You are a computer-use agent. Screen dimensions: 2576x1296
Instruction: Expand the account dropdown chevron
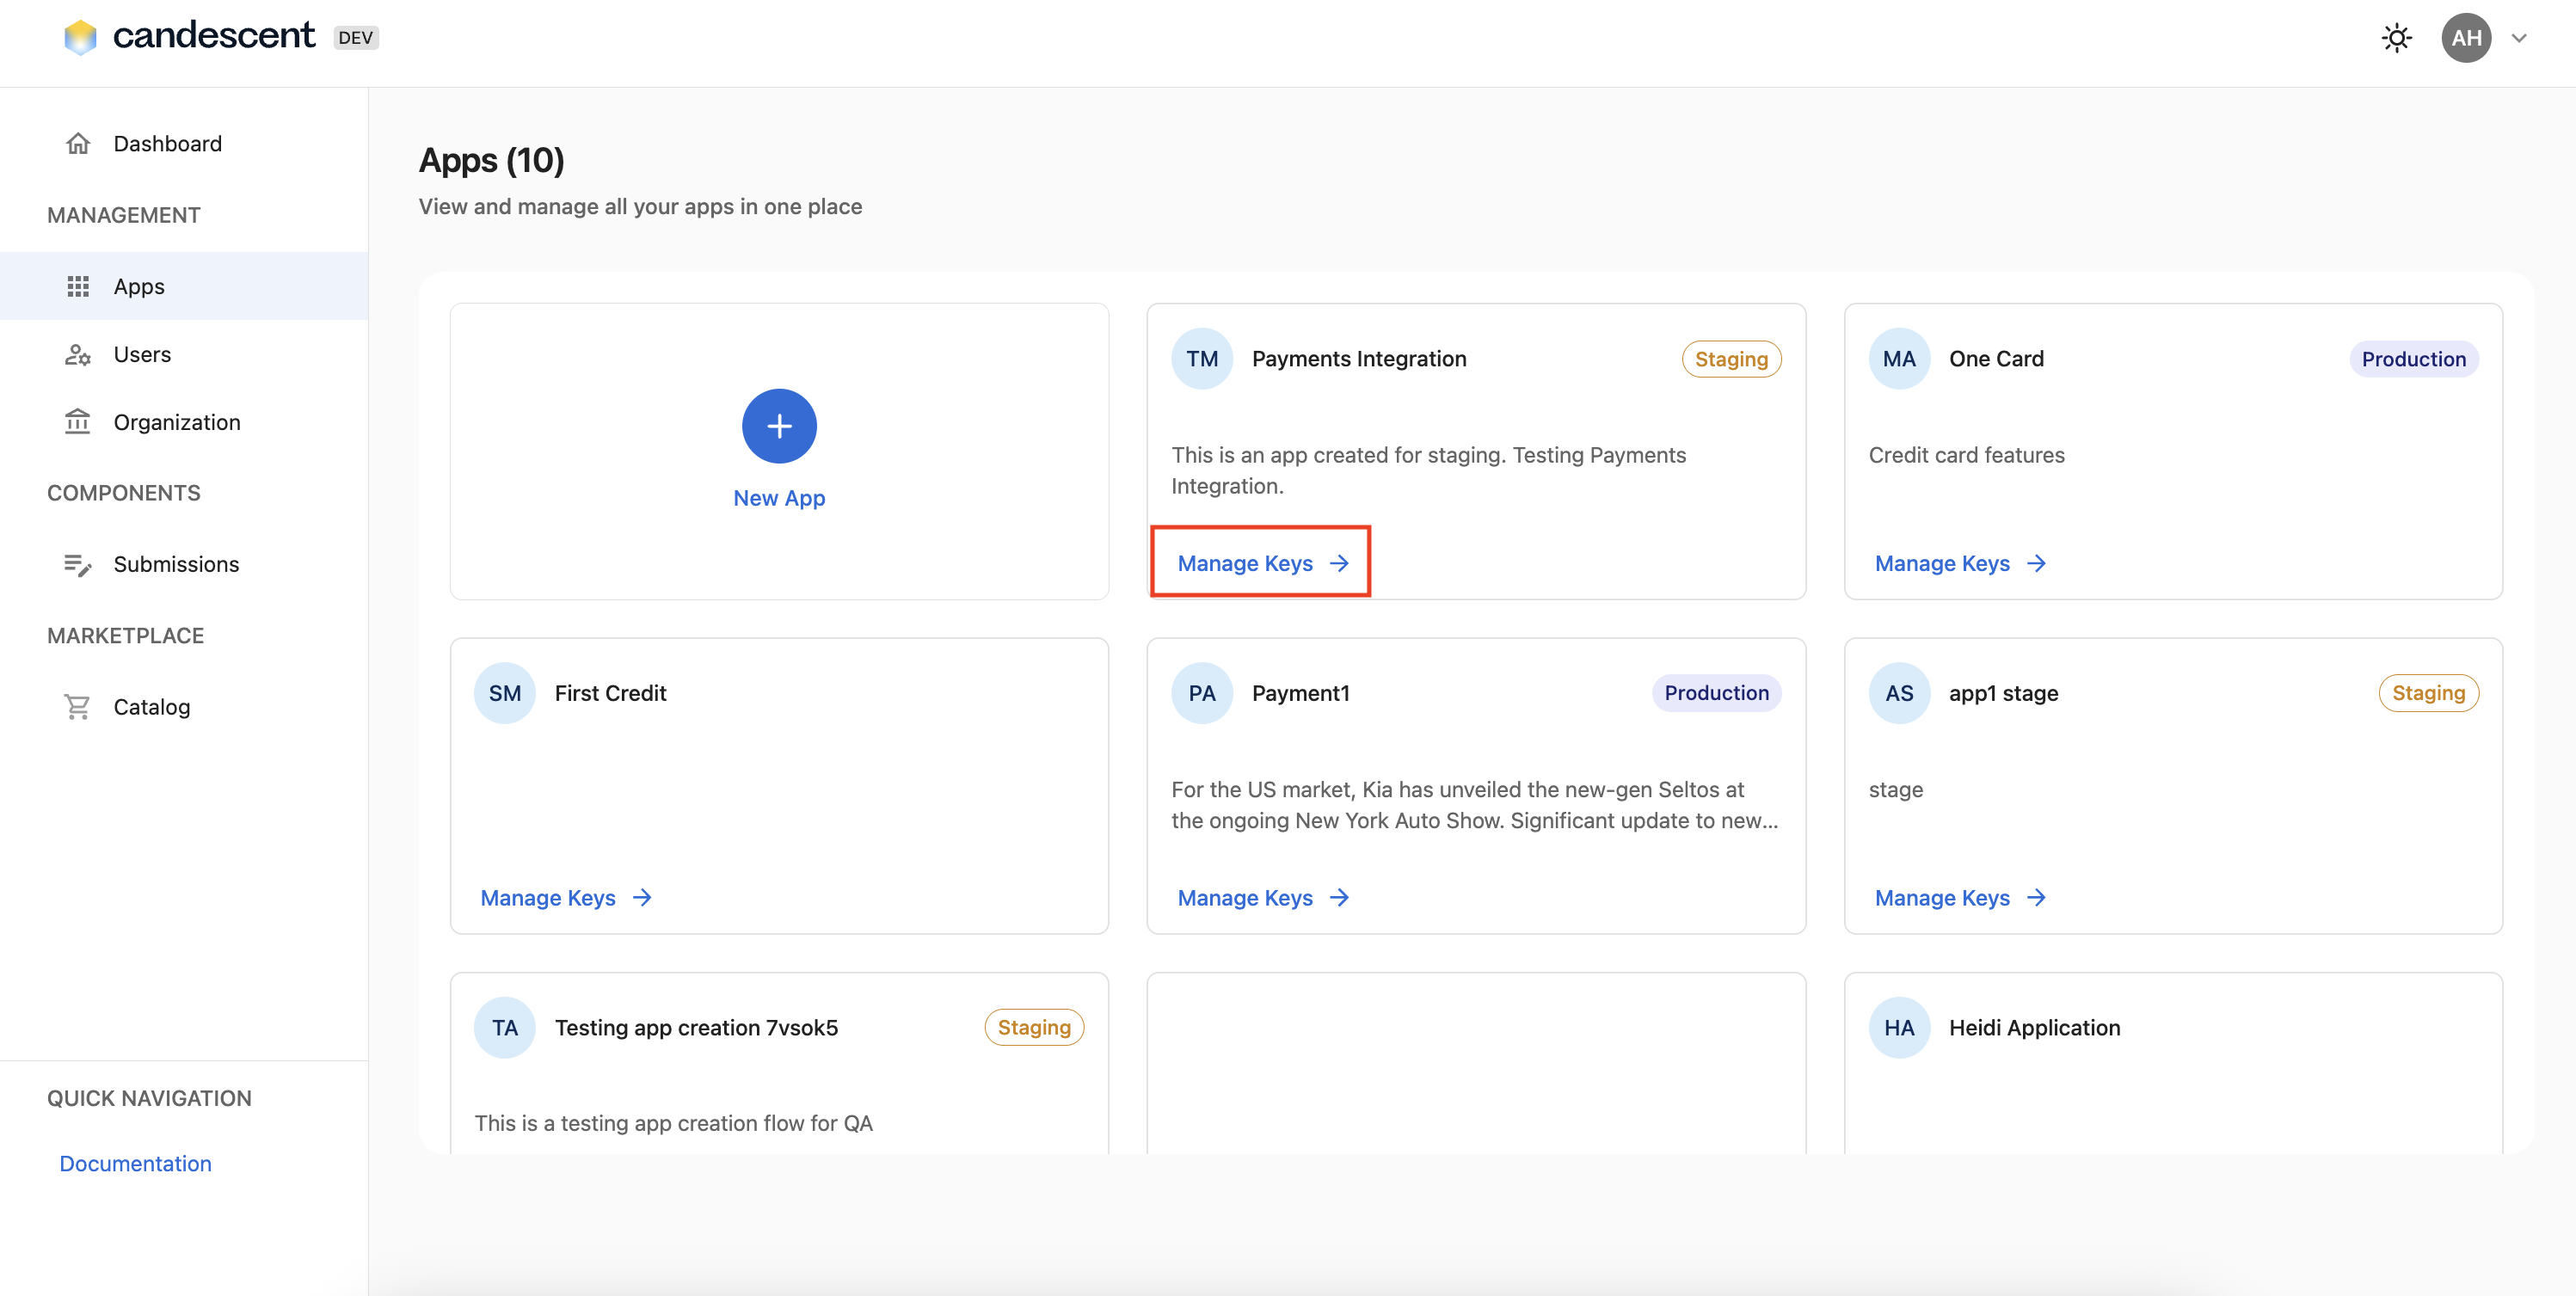pyautogui.click(x=2519, y=38)
